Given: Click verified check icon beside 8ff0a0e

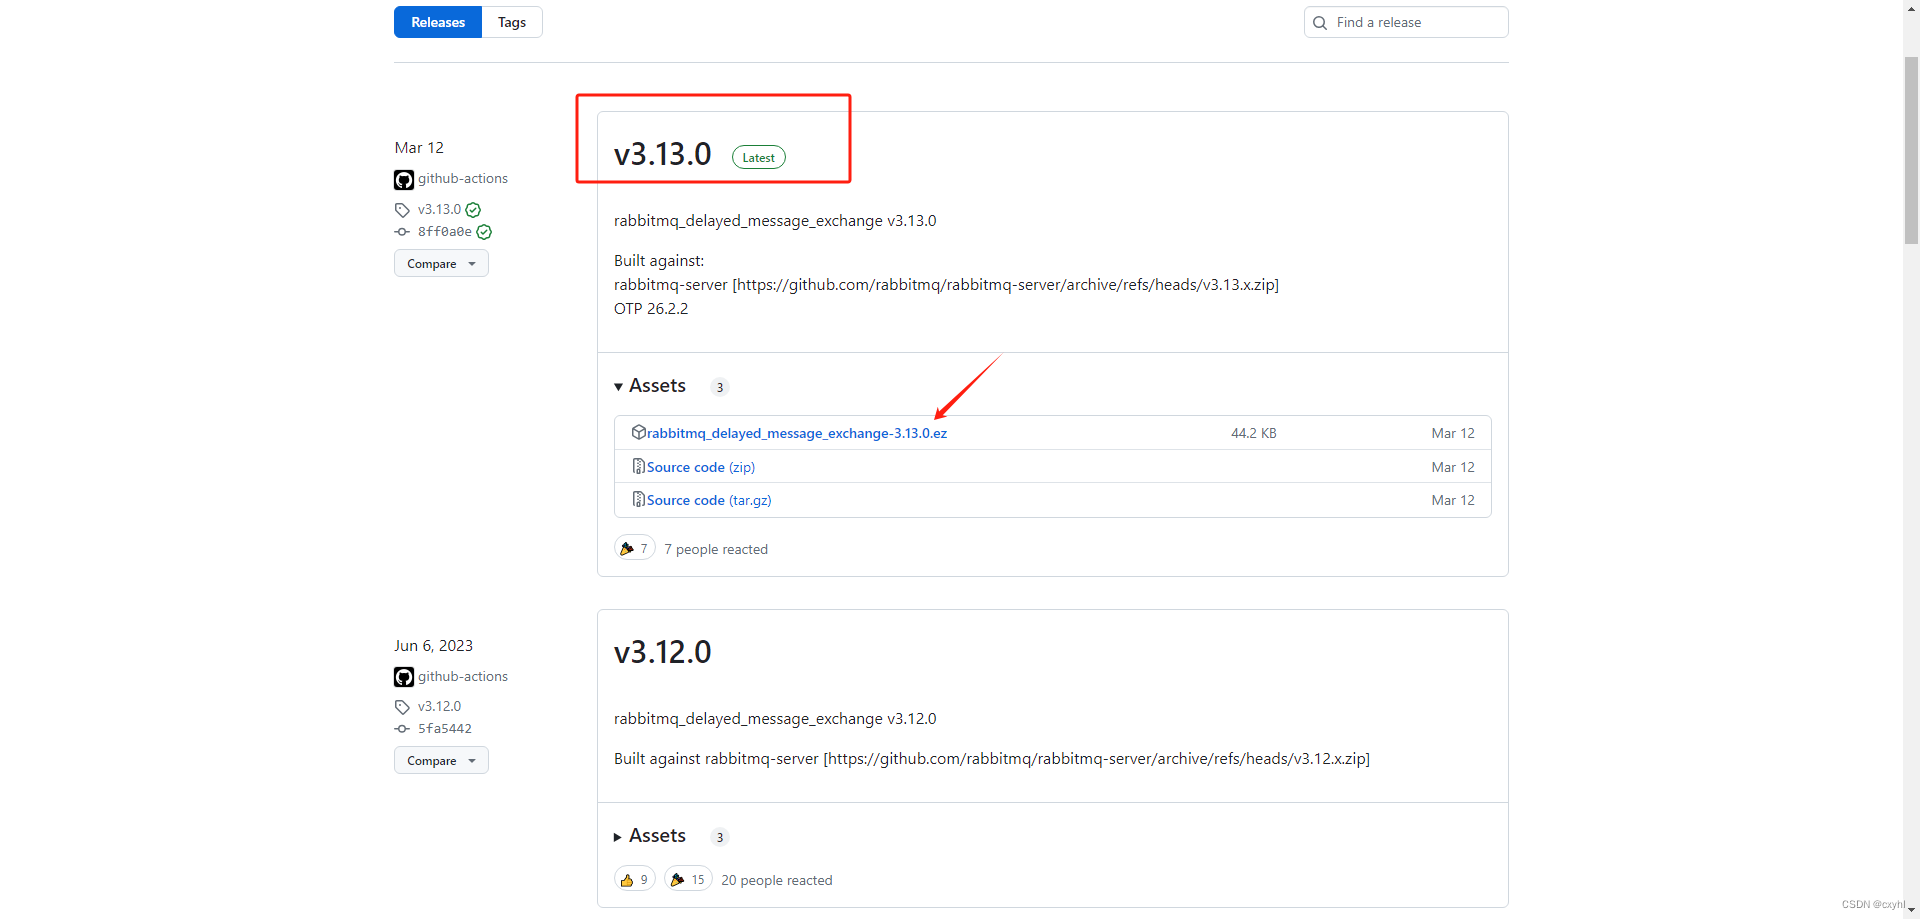Looking at the screenshot, I should 484,232.
